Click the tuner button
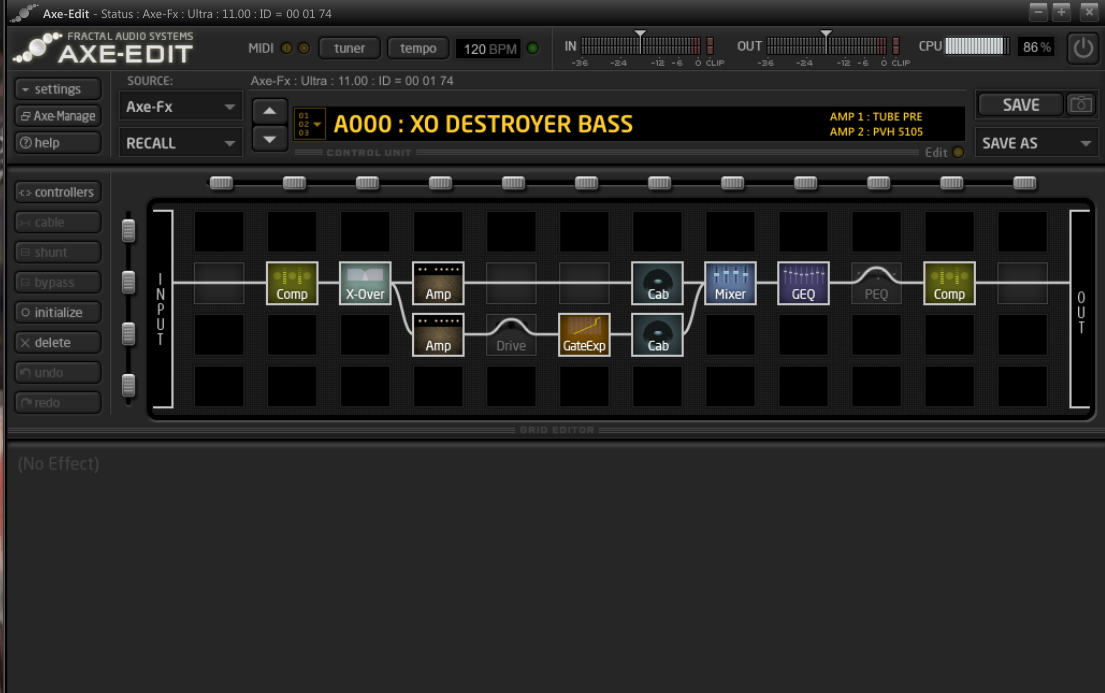Viewport: 1105px width, 693px height. pyautogui.click(x=349, y=48)
